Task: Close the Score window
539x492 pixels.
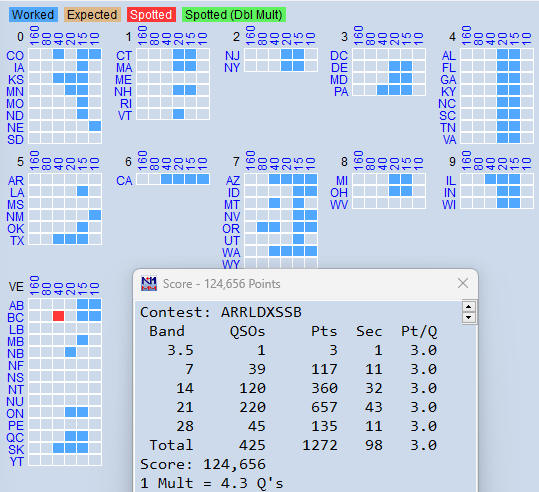Action: tap(463, 284)
